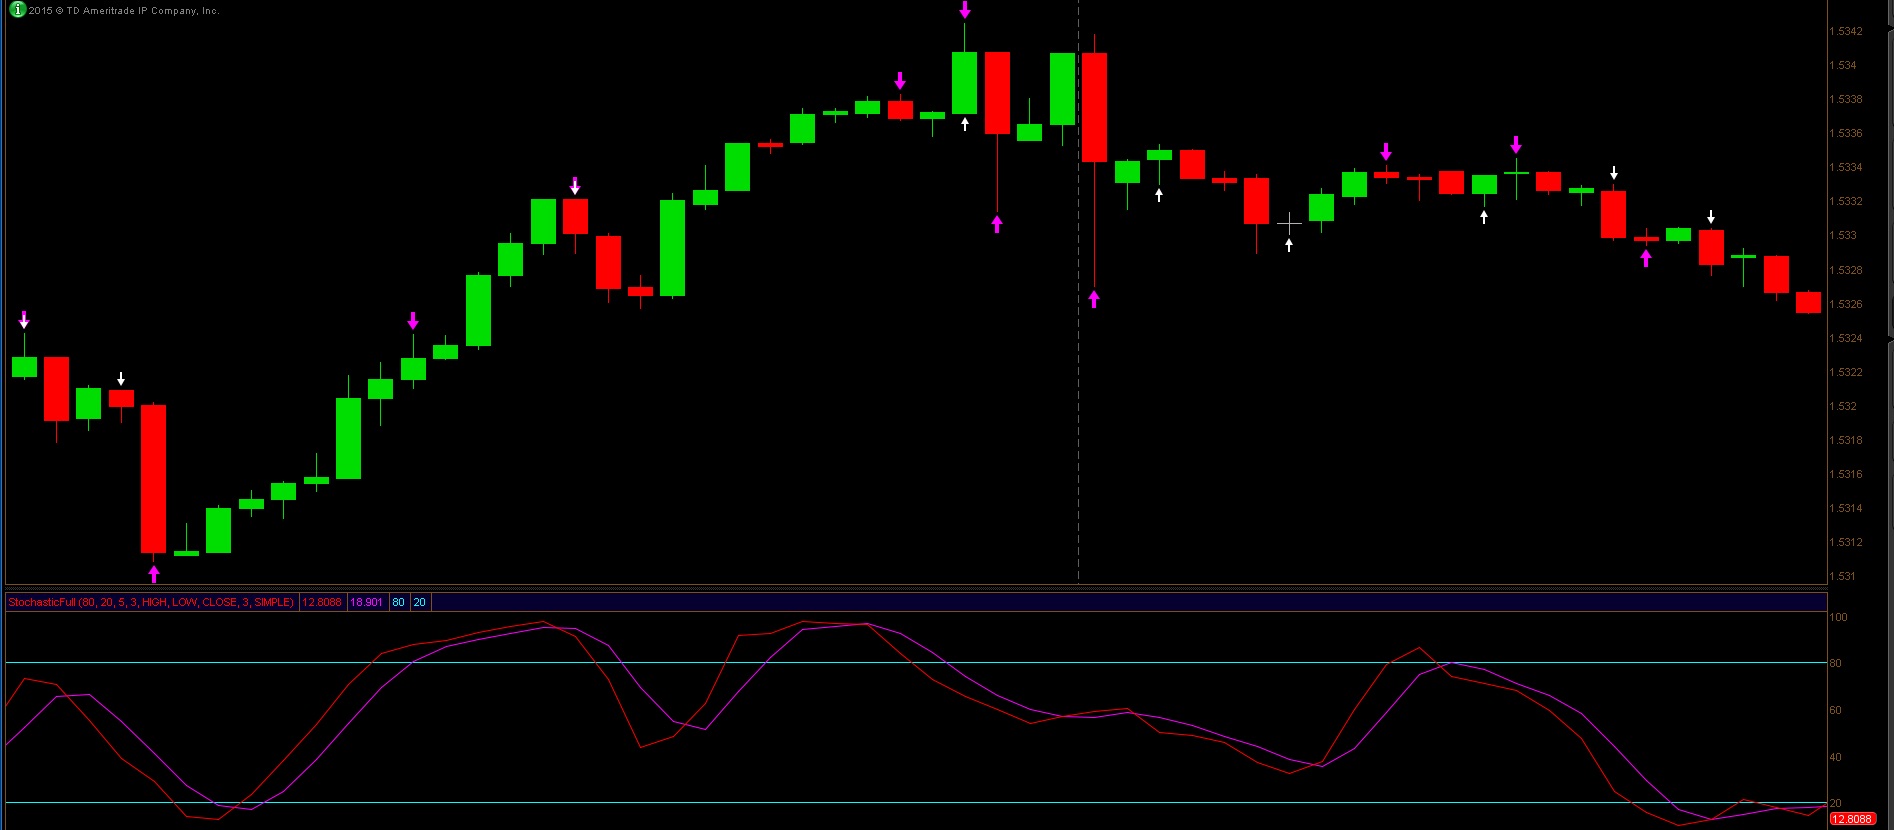Click the TD Ameritrade IP Company copyright text
Image resolution: width=1894 pixels, height=830 pixels.
click(x=124, y=11)
